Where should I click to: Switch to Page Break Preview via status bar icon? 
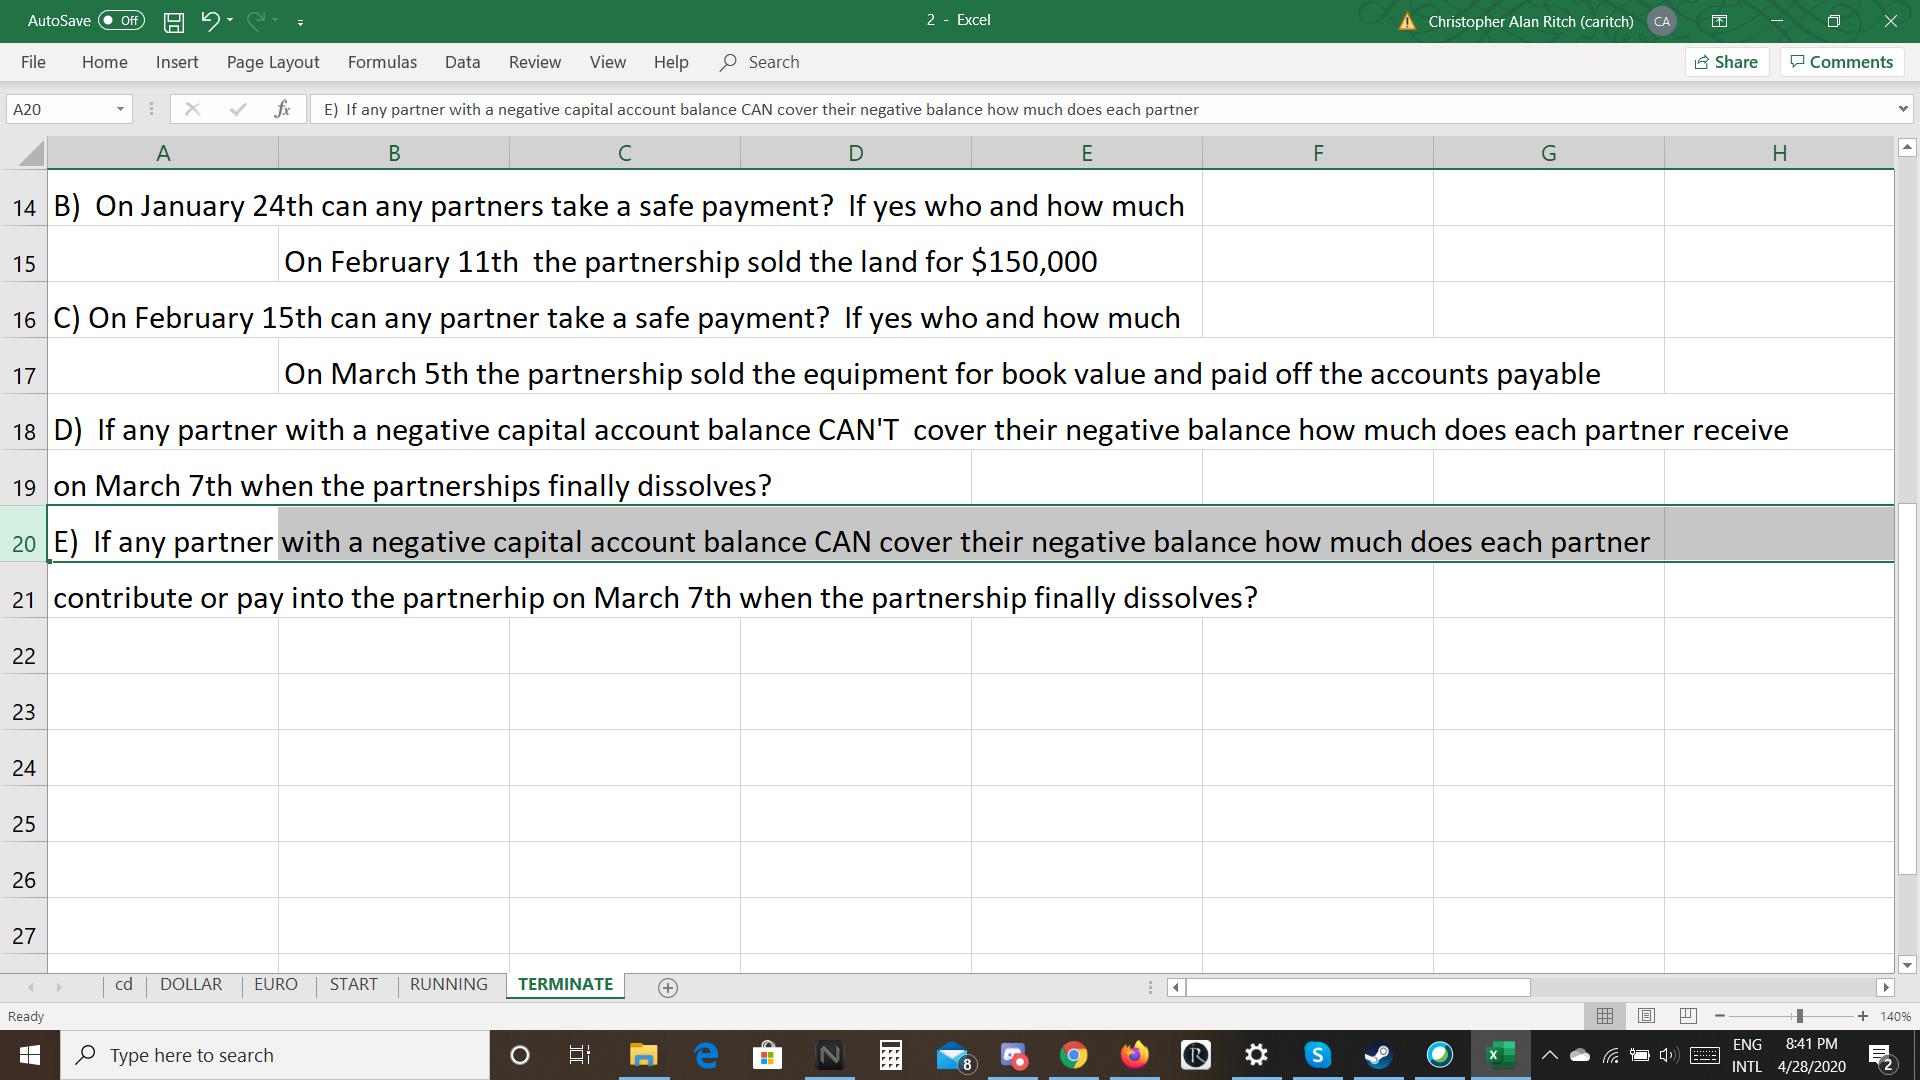(x=1688, y=1015)
